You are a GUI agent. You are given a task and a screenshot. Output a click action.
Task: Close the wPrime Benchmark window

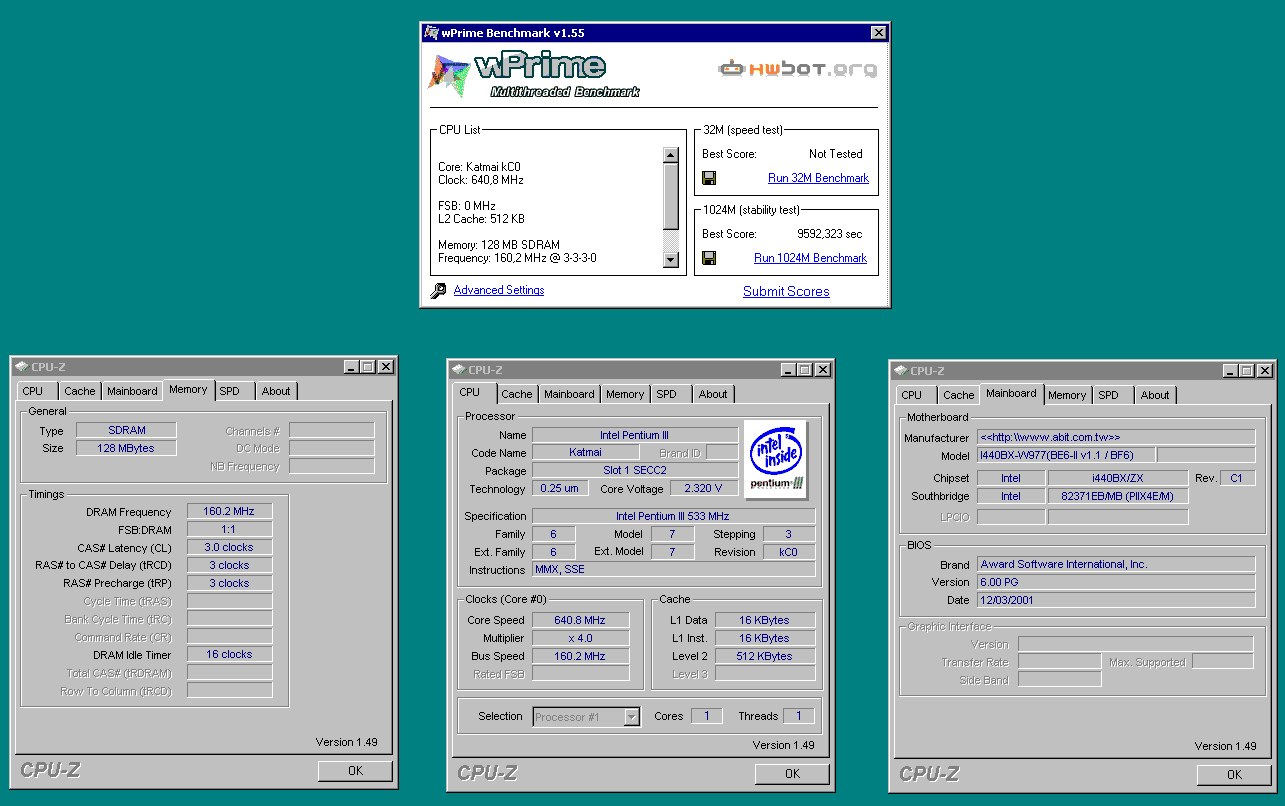[x=878, y=33]
